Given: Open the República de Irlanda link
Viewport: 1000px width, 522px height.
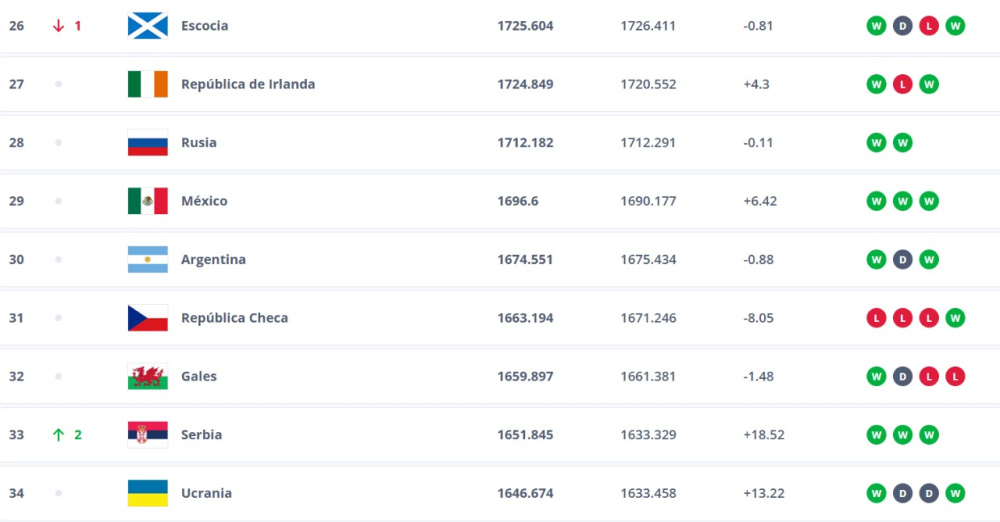Looking at the screenshot, I should click(248, 84).
